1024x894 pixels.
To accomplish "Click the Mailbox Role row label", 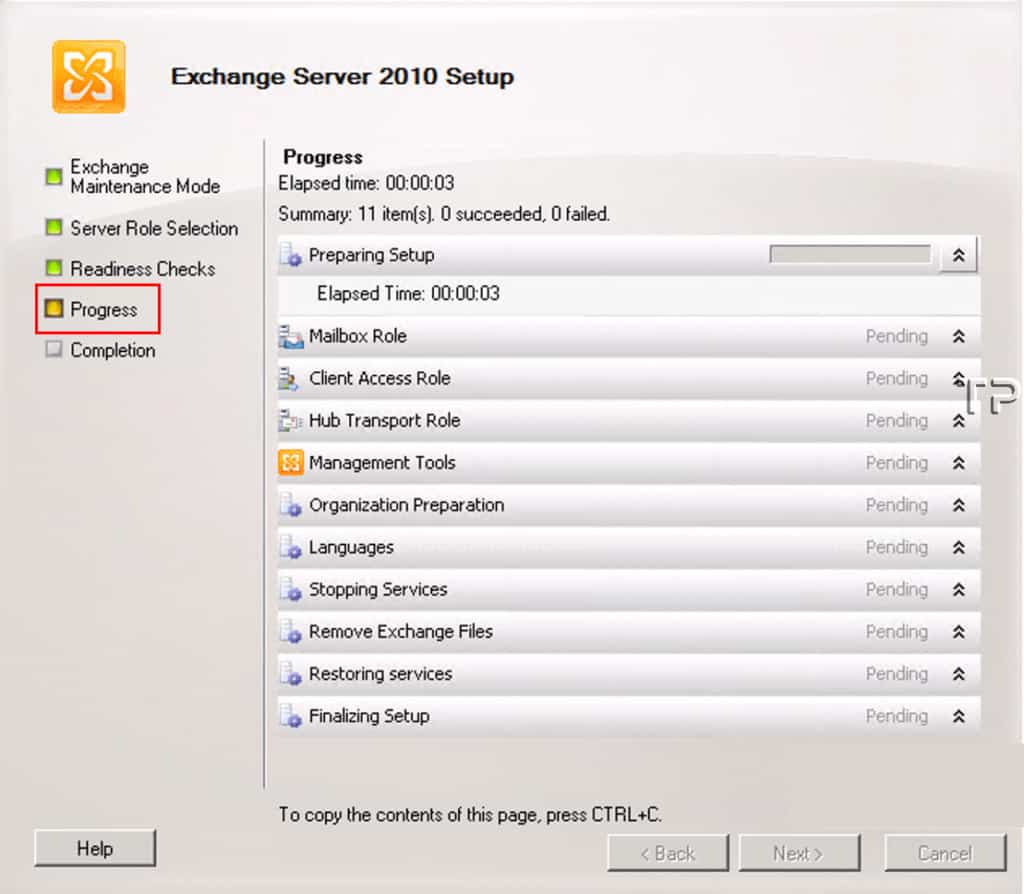I will point(358,336).
